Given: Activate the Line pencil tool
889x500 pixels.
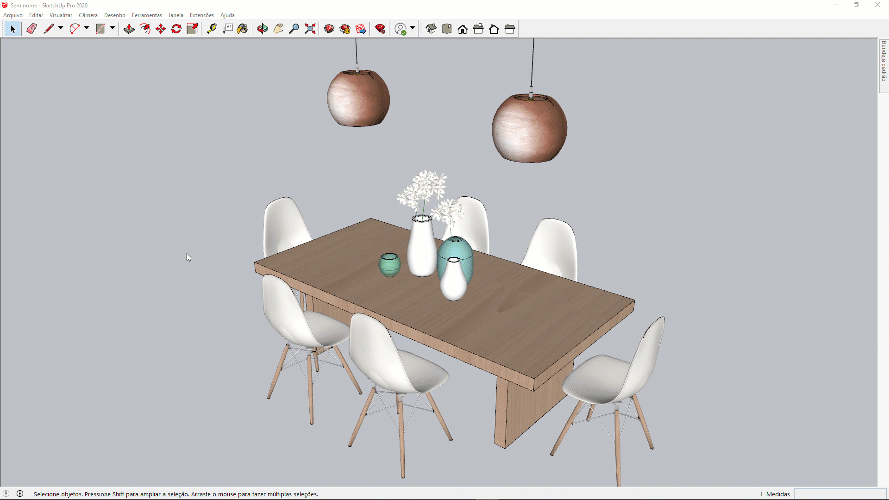Looking at the screenshot, I should click(49, 29).
